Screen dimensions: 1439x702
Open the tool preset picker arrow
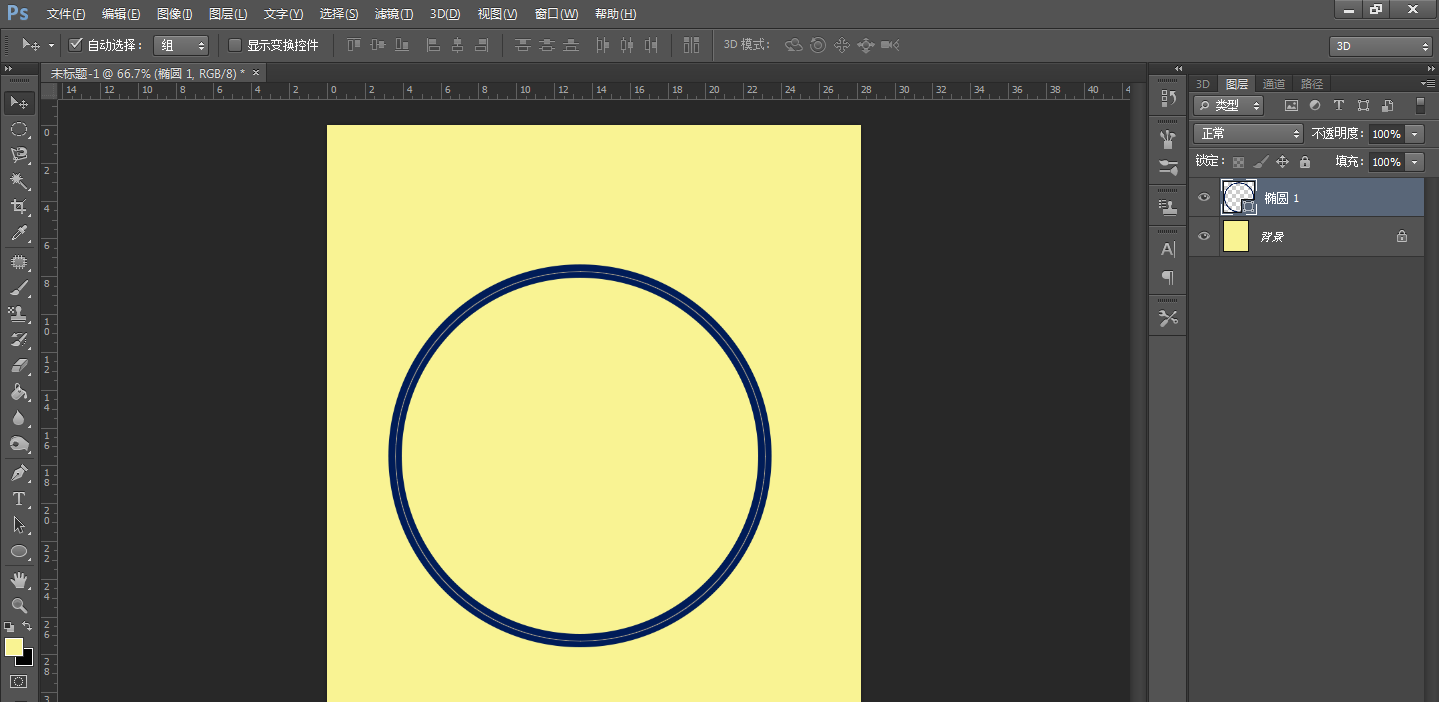(x=51, y=45)
